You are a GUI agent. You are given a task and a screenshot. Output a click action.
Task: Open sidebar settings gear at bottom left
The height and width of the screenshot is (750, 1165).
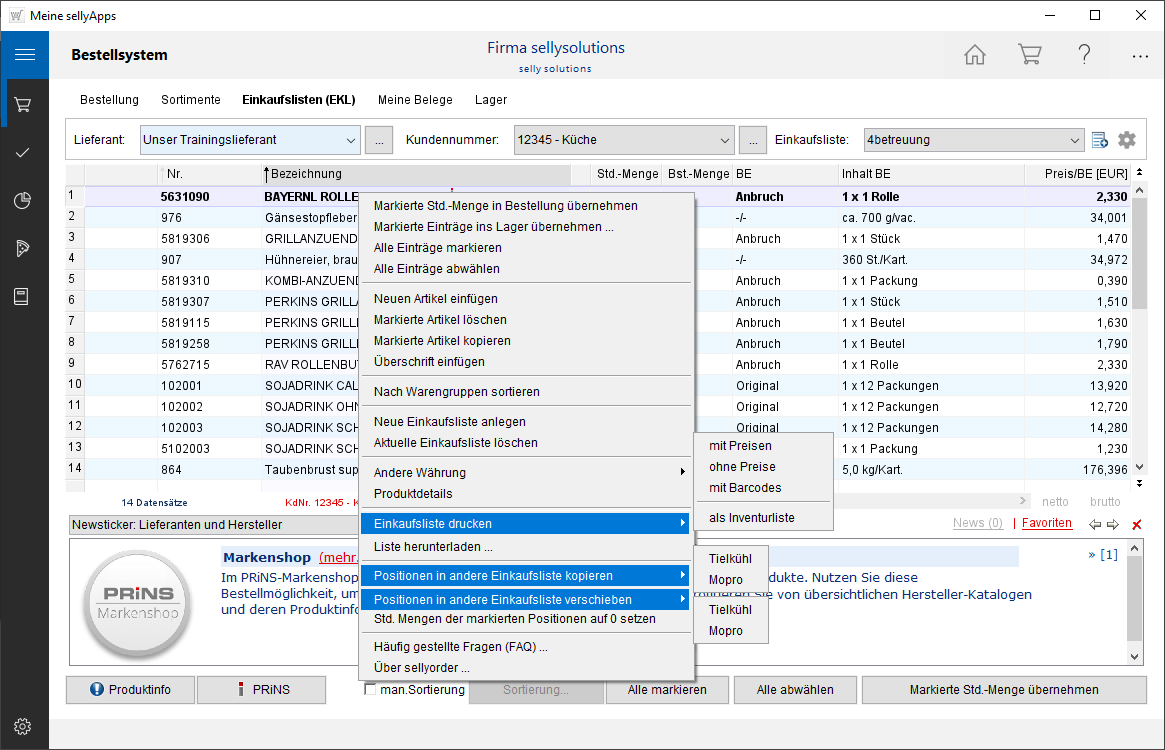[x=24, y=726]
